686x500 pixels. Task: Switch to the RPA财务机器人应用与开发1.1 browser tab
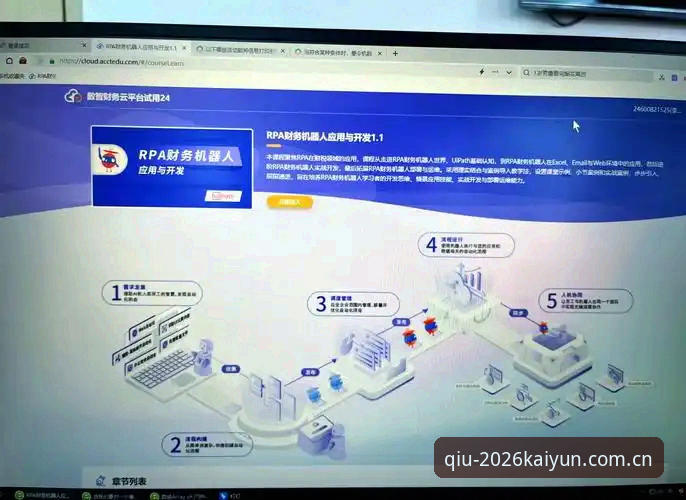point(141,47)
